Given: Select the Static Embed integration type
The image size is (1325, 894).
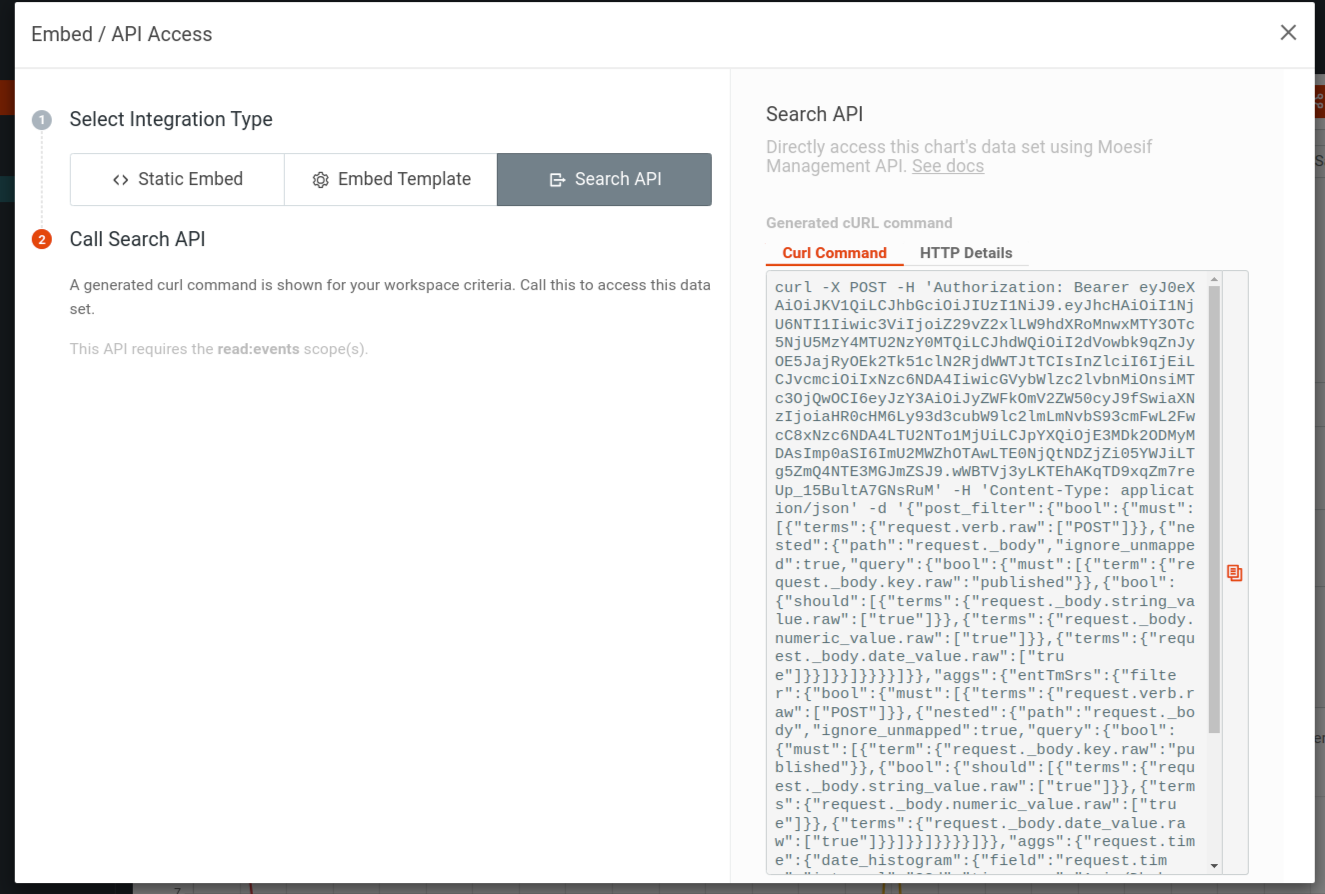Looking at the screenshot, I should click(177, 179).
